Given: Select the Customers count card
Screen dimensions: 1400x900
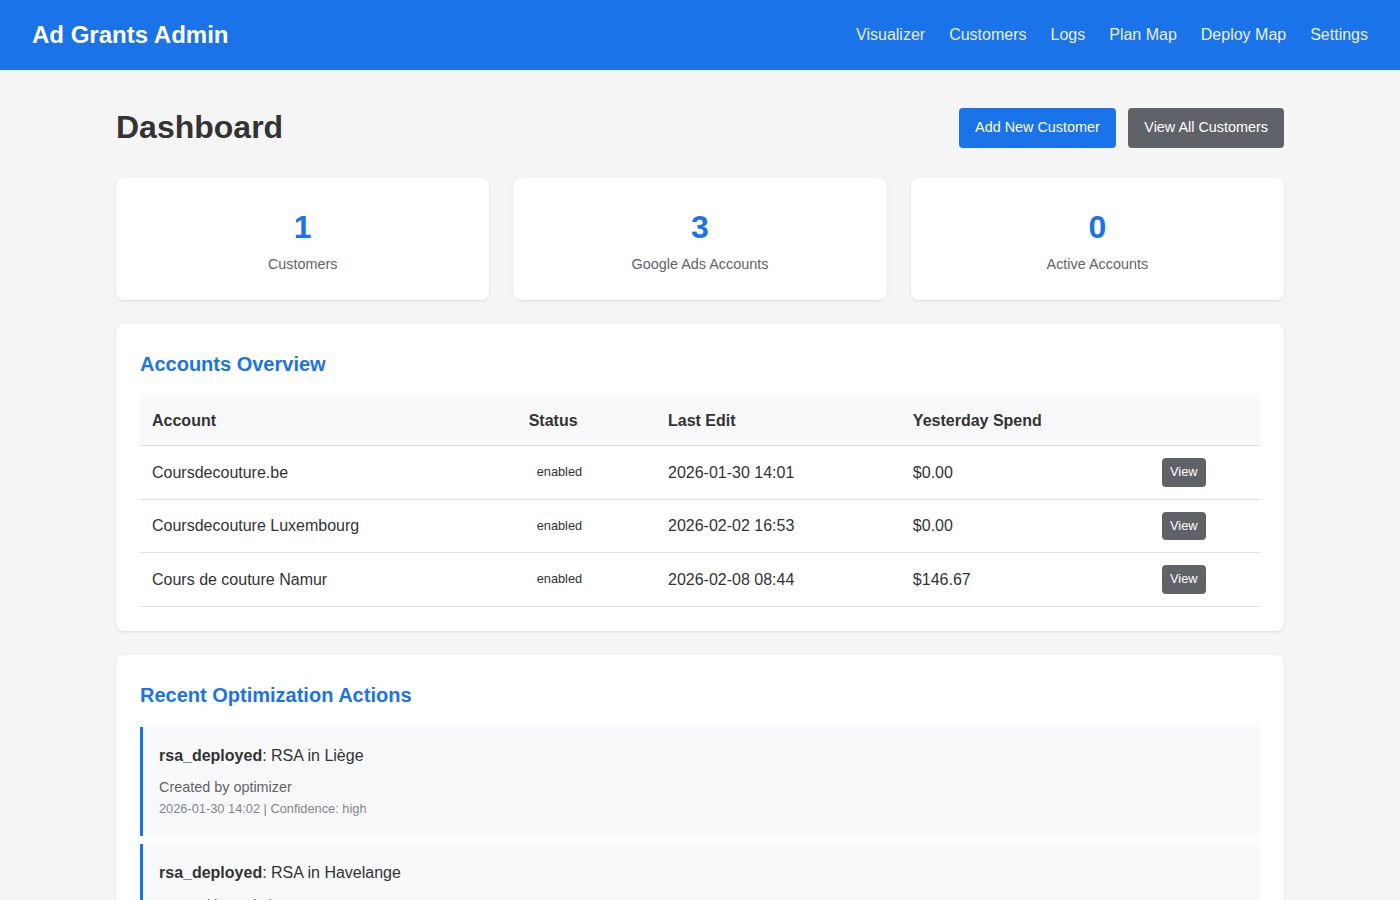Looking at the screenshot, I should [x=302, y=240].
